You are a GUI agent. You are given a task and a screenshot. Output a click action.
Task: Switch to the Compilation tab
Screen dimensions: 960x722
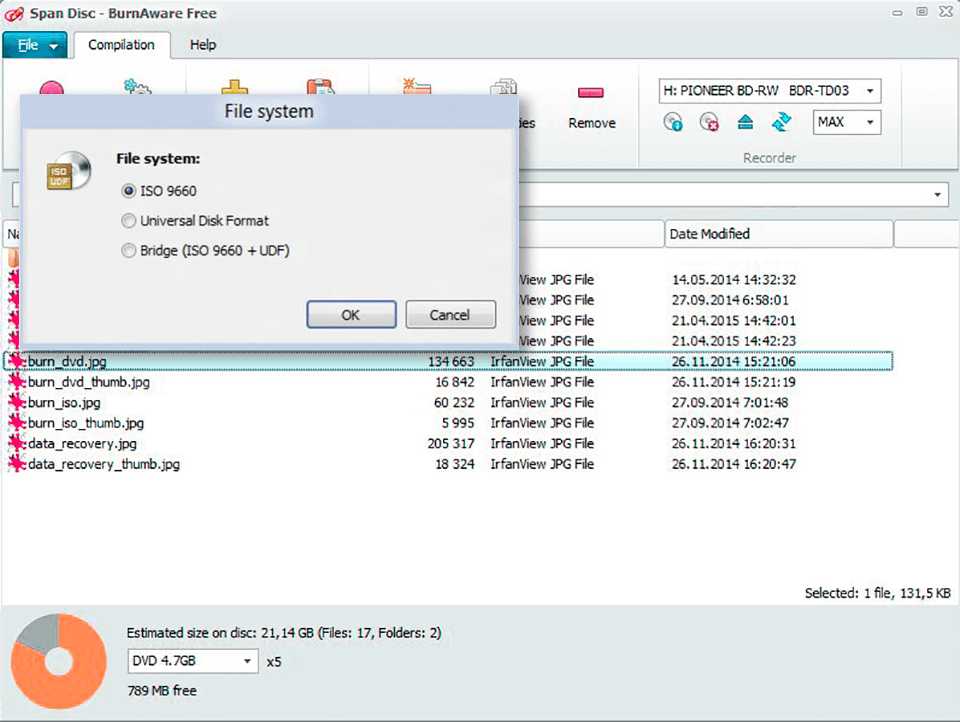point(121,45)
